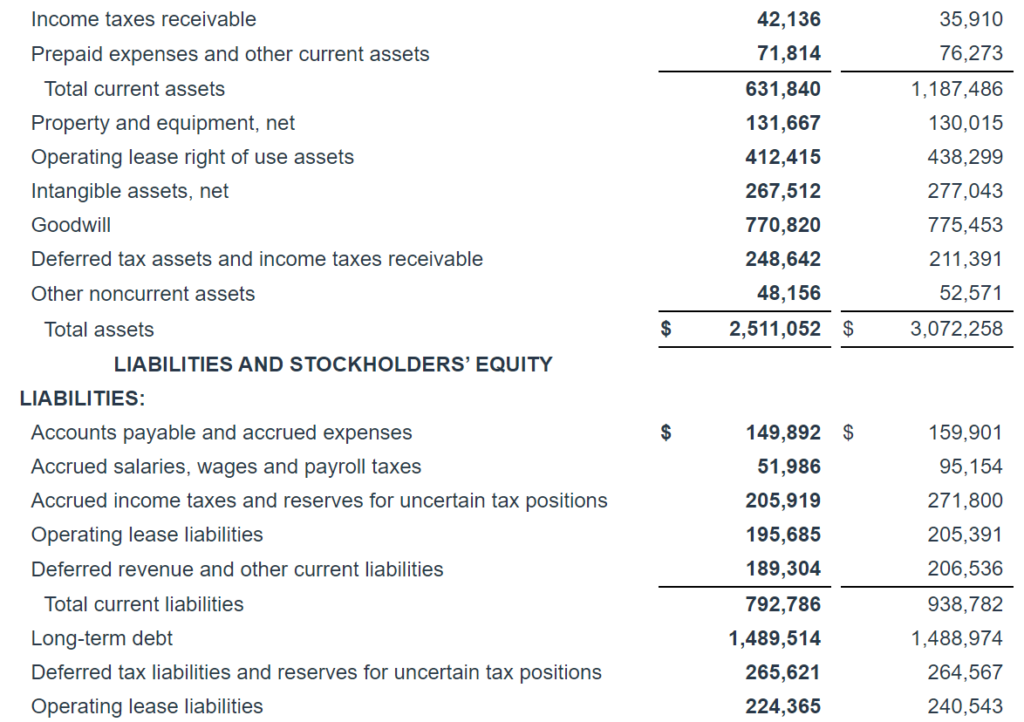The height and width of the screenshot is (722, 1024).
Task: Click the Total assets value 2,511,052
Action: click(774, 329)
